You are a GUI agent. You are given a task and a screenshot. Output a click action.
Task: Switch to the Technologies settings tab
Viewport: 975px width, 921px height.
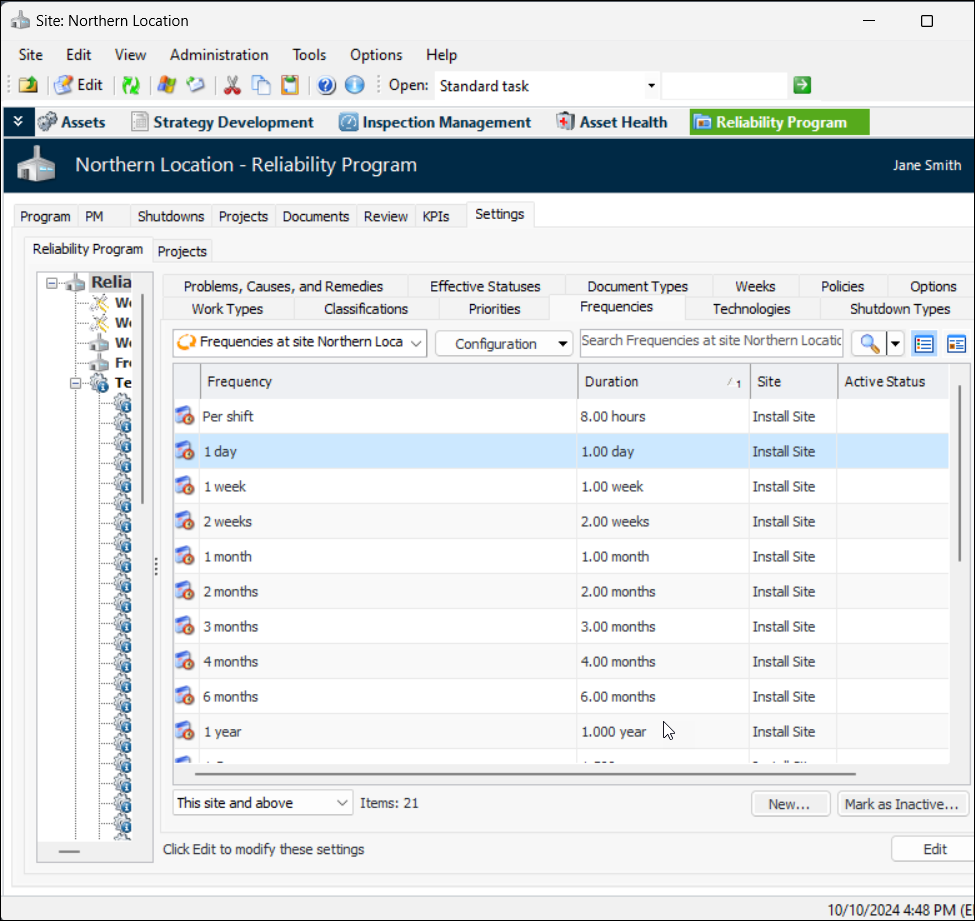pos(751,309)
